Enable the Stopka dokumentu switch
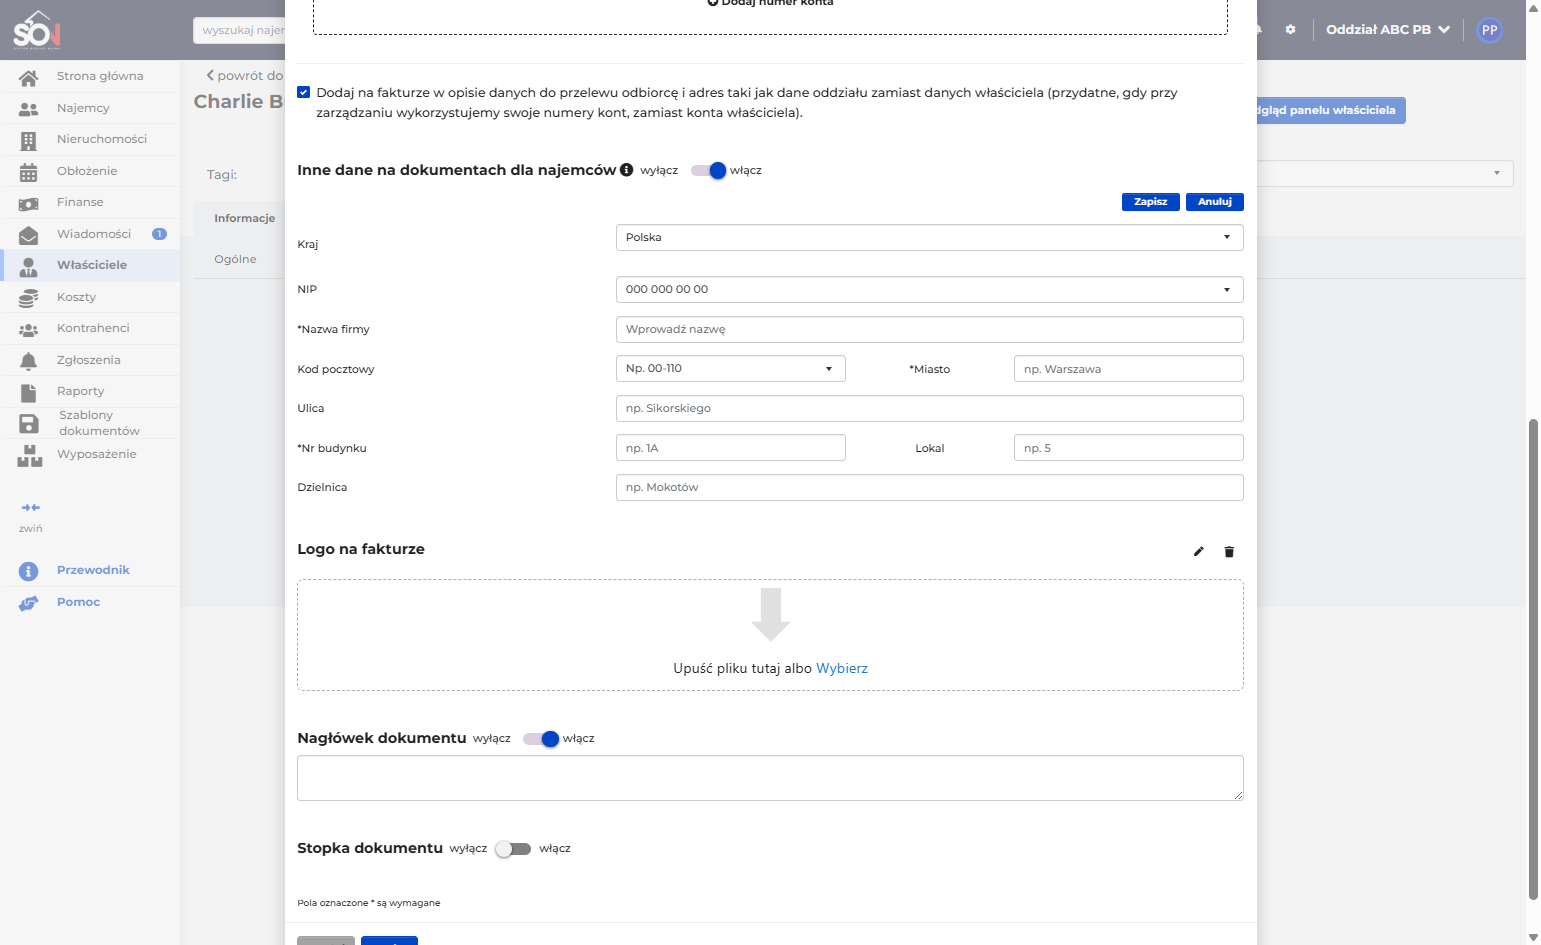 pyautogui.click(x=513, y=849)
